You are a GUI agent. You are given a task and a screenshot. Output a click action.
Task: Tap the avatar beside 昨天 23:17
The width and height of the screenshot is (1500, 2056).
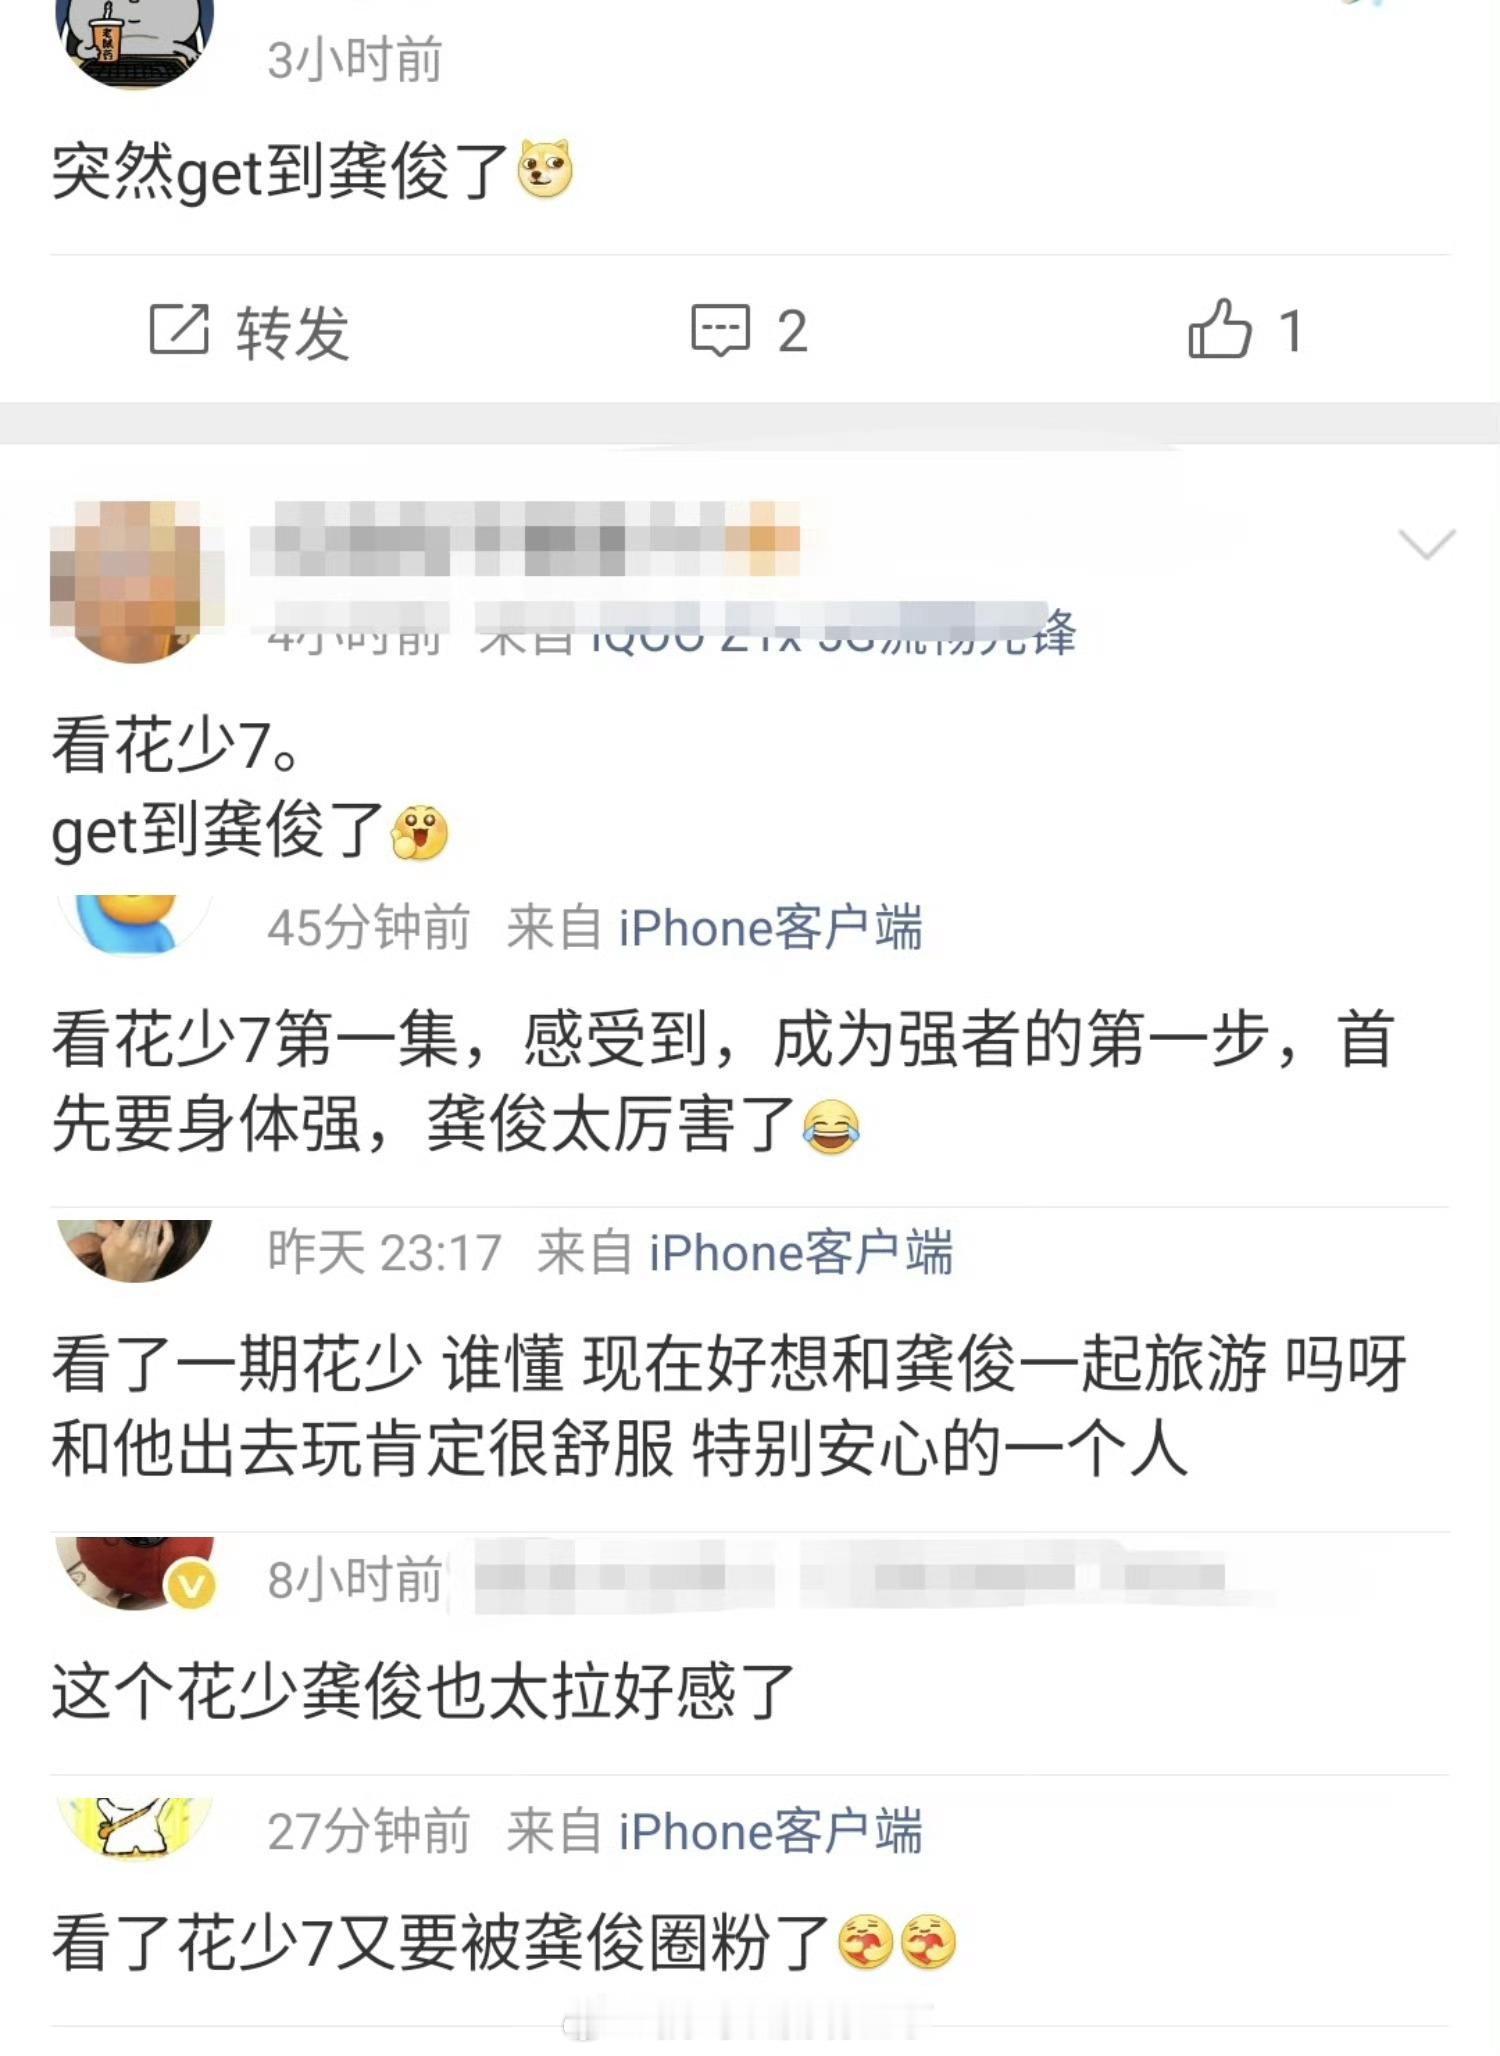coord(134,1250)
